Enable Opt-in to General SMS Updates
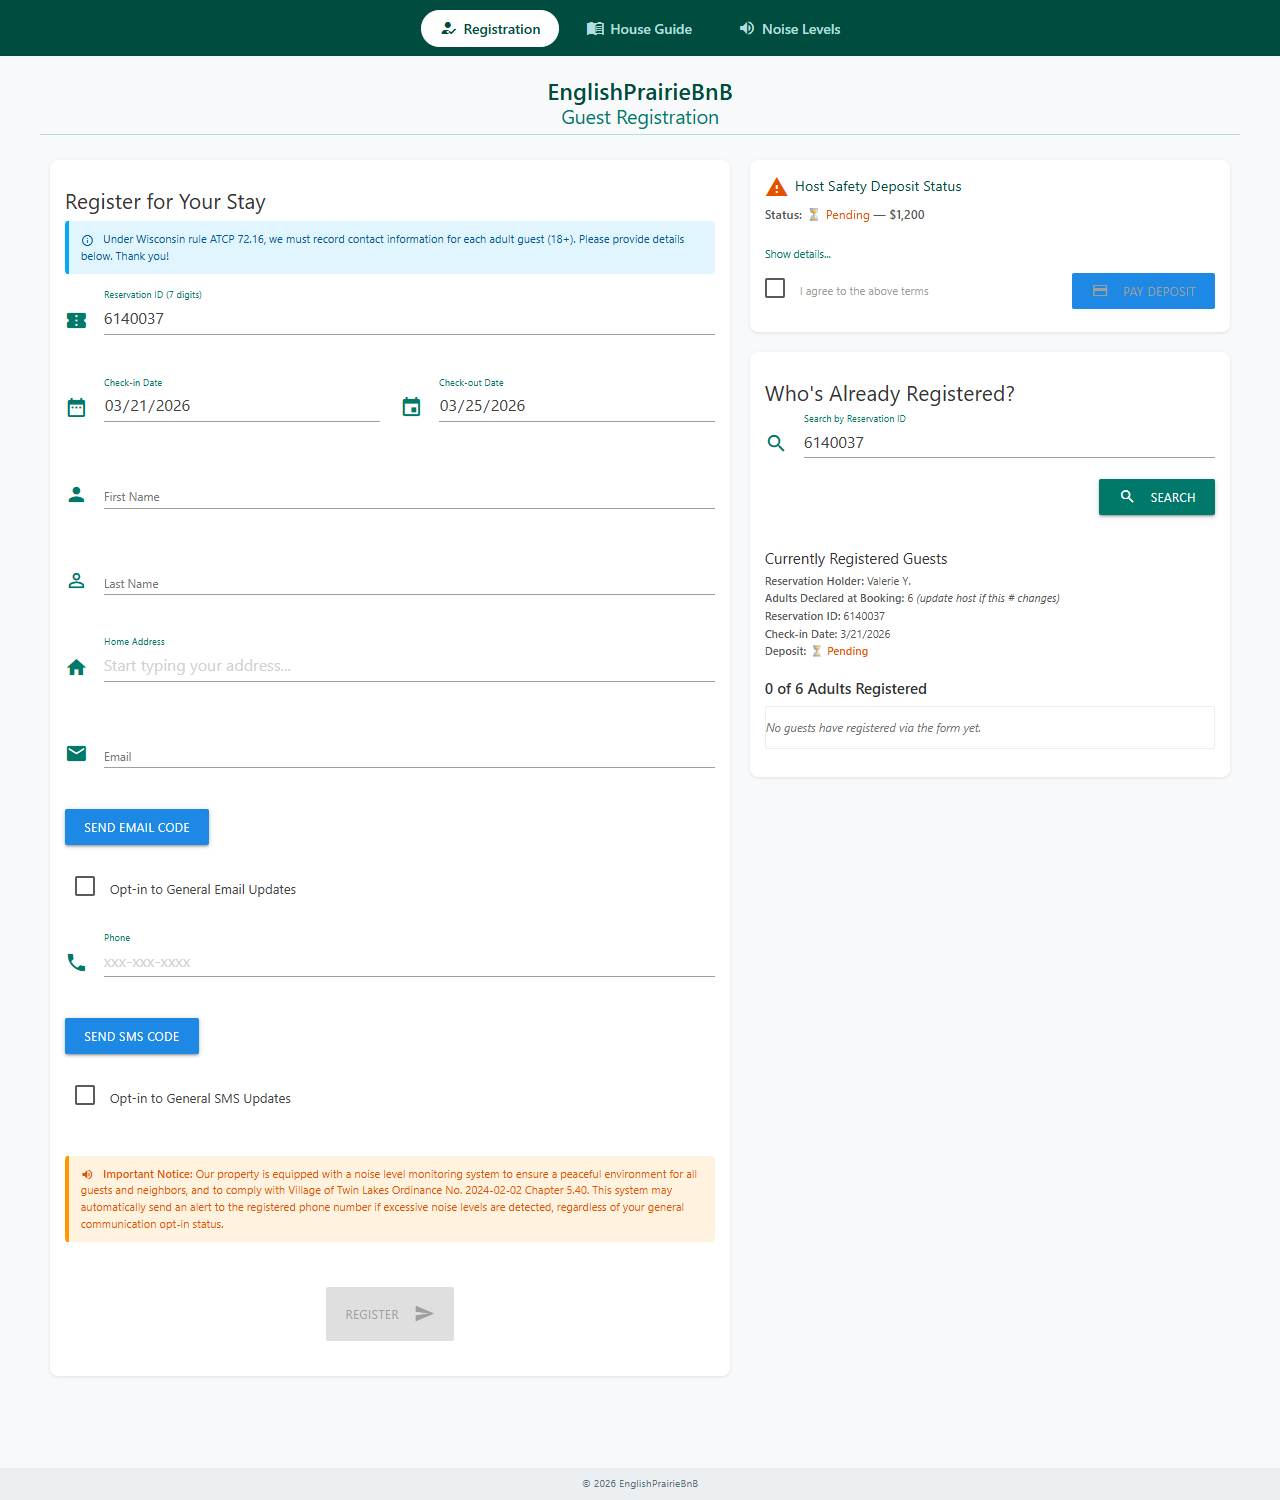This screenshot has height=1500, width=1280. point(84,1095)
